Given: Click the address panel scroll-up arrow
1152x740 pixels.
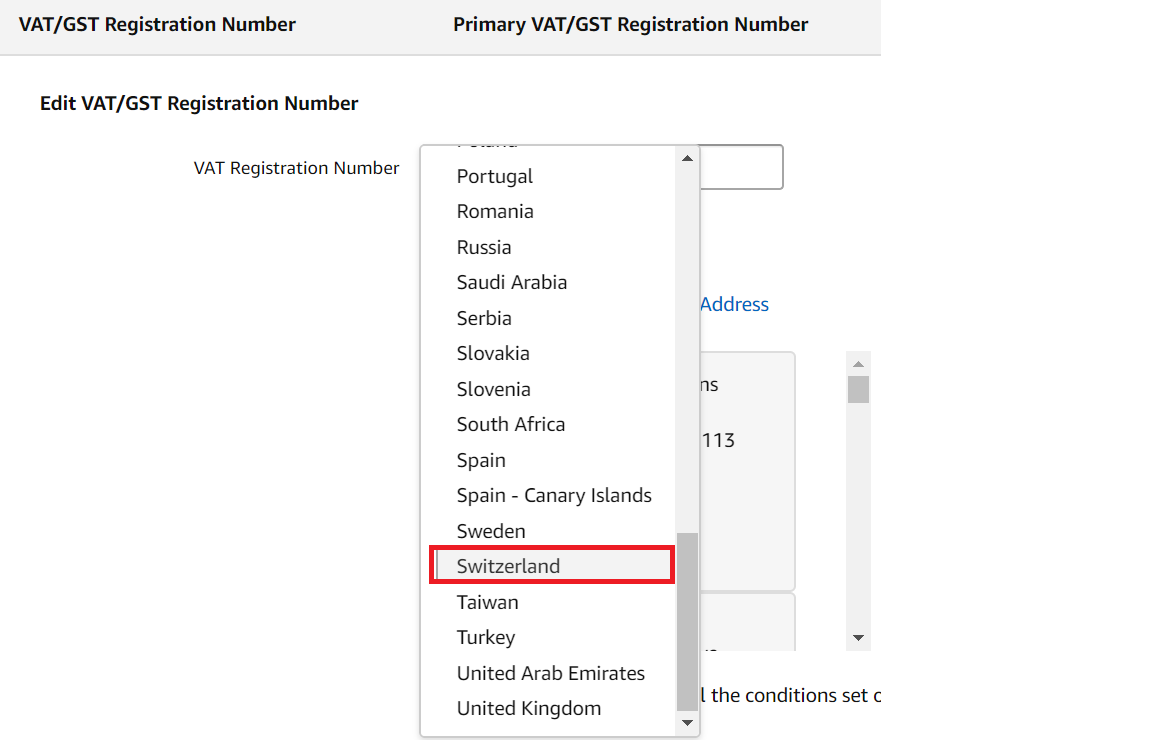Looking at the screenshot, I should tap(858, 363).
